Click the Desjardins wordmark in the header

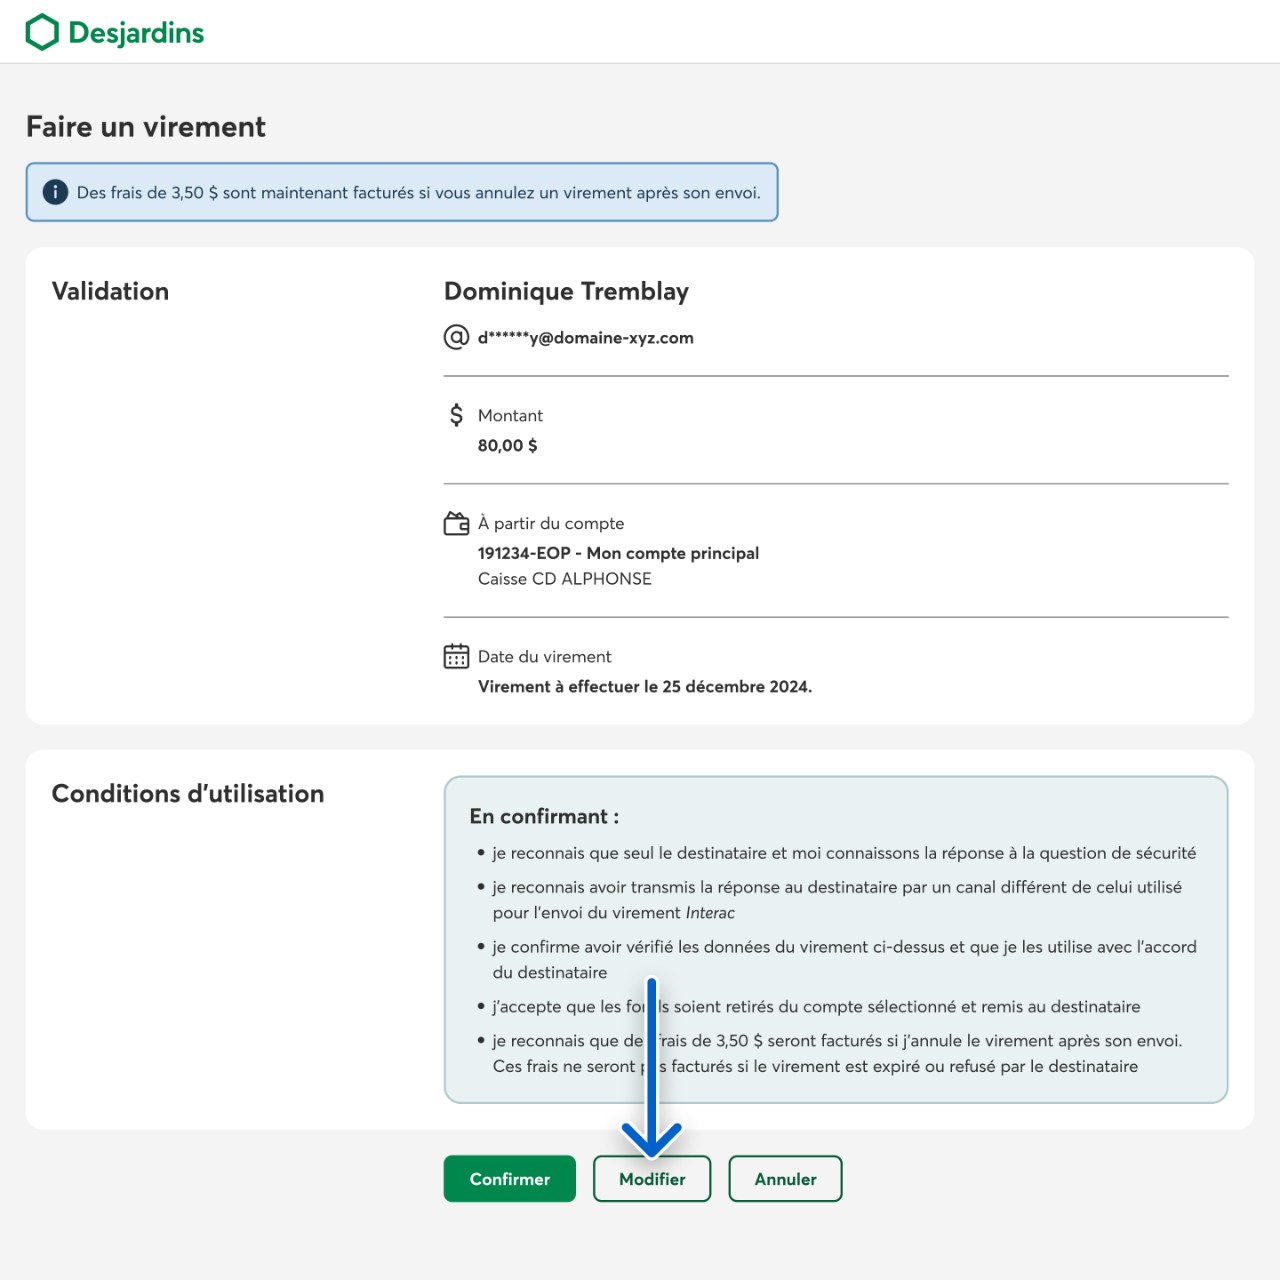(x=136, y=33)
